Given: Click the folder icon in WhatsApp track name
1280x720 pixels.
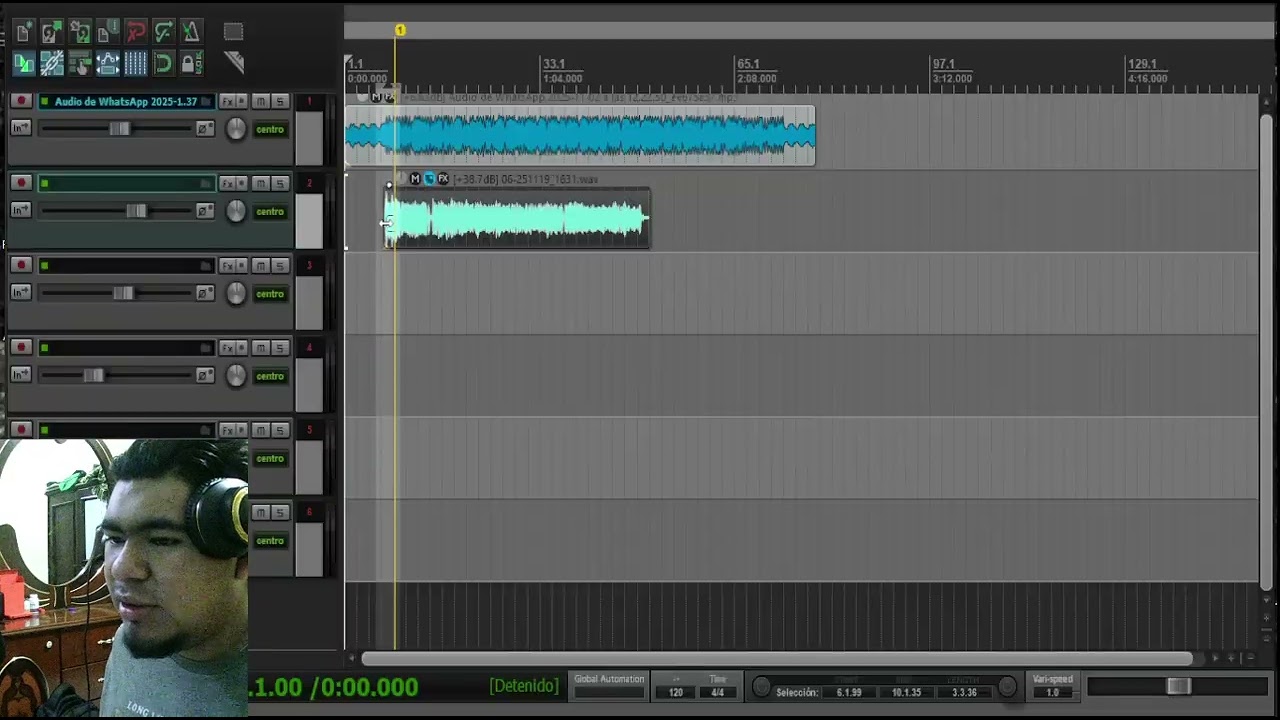Looking at the screenshot, I should tap(206, 101).
